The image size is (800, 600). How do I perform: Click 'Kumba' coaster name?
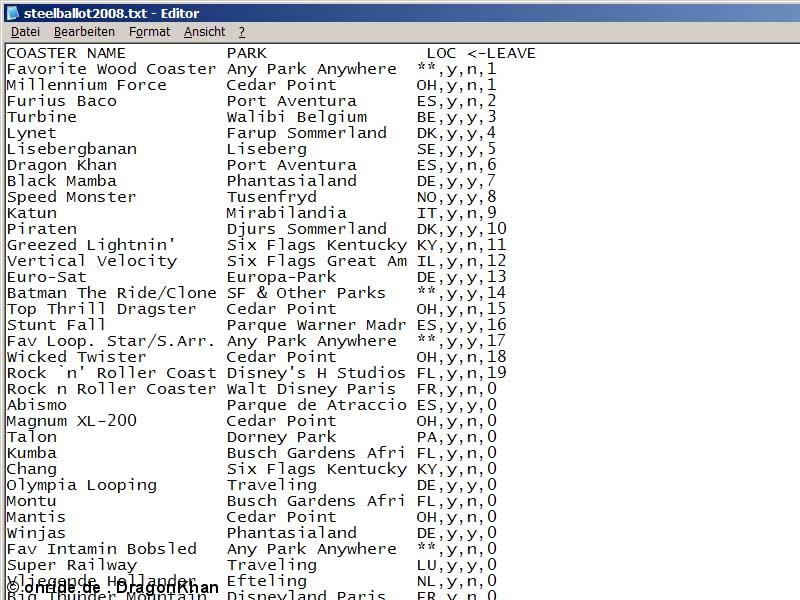pyautogui.click(x=32, y=453)
